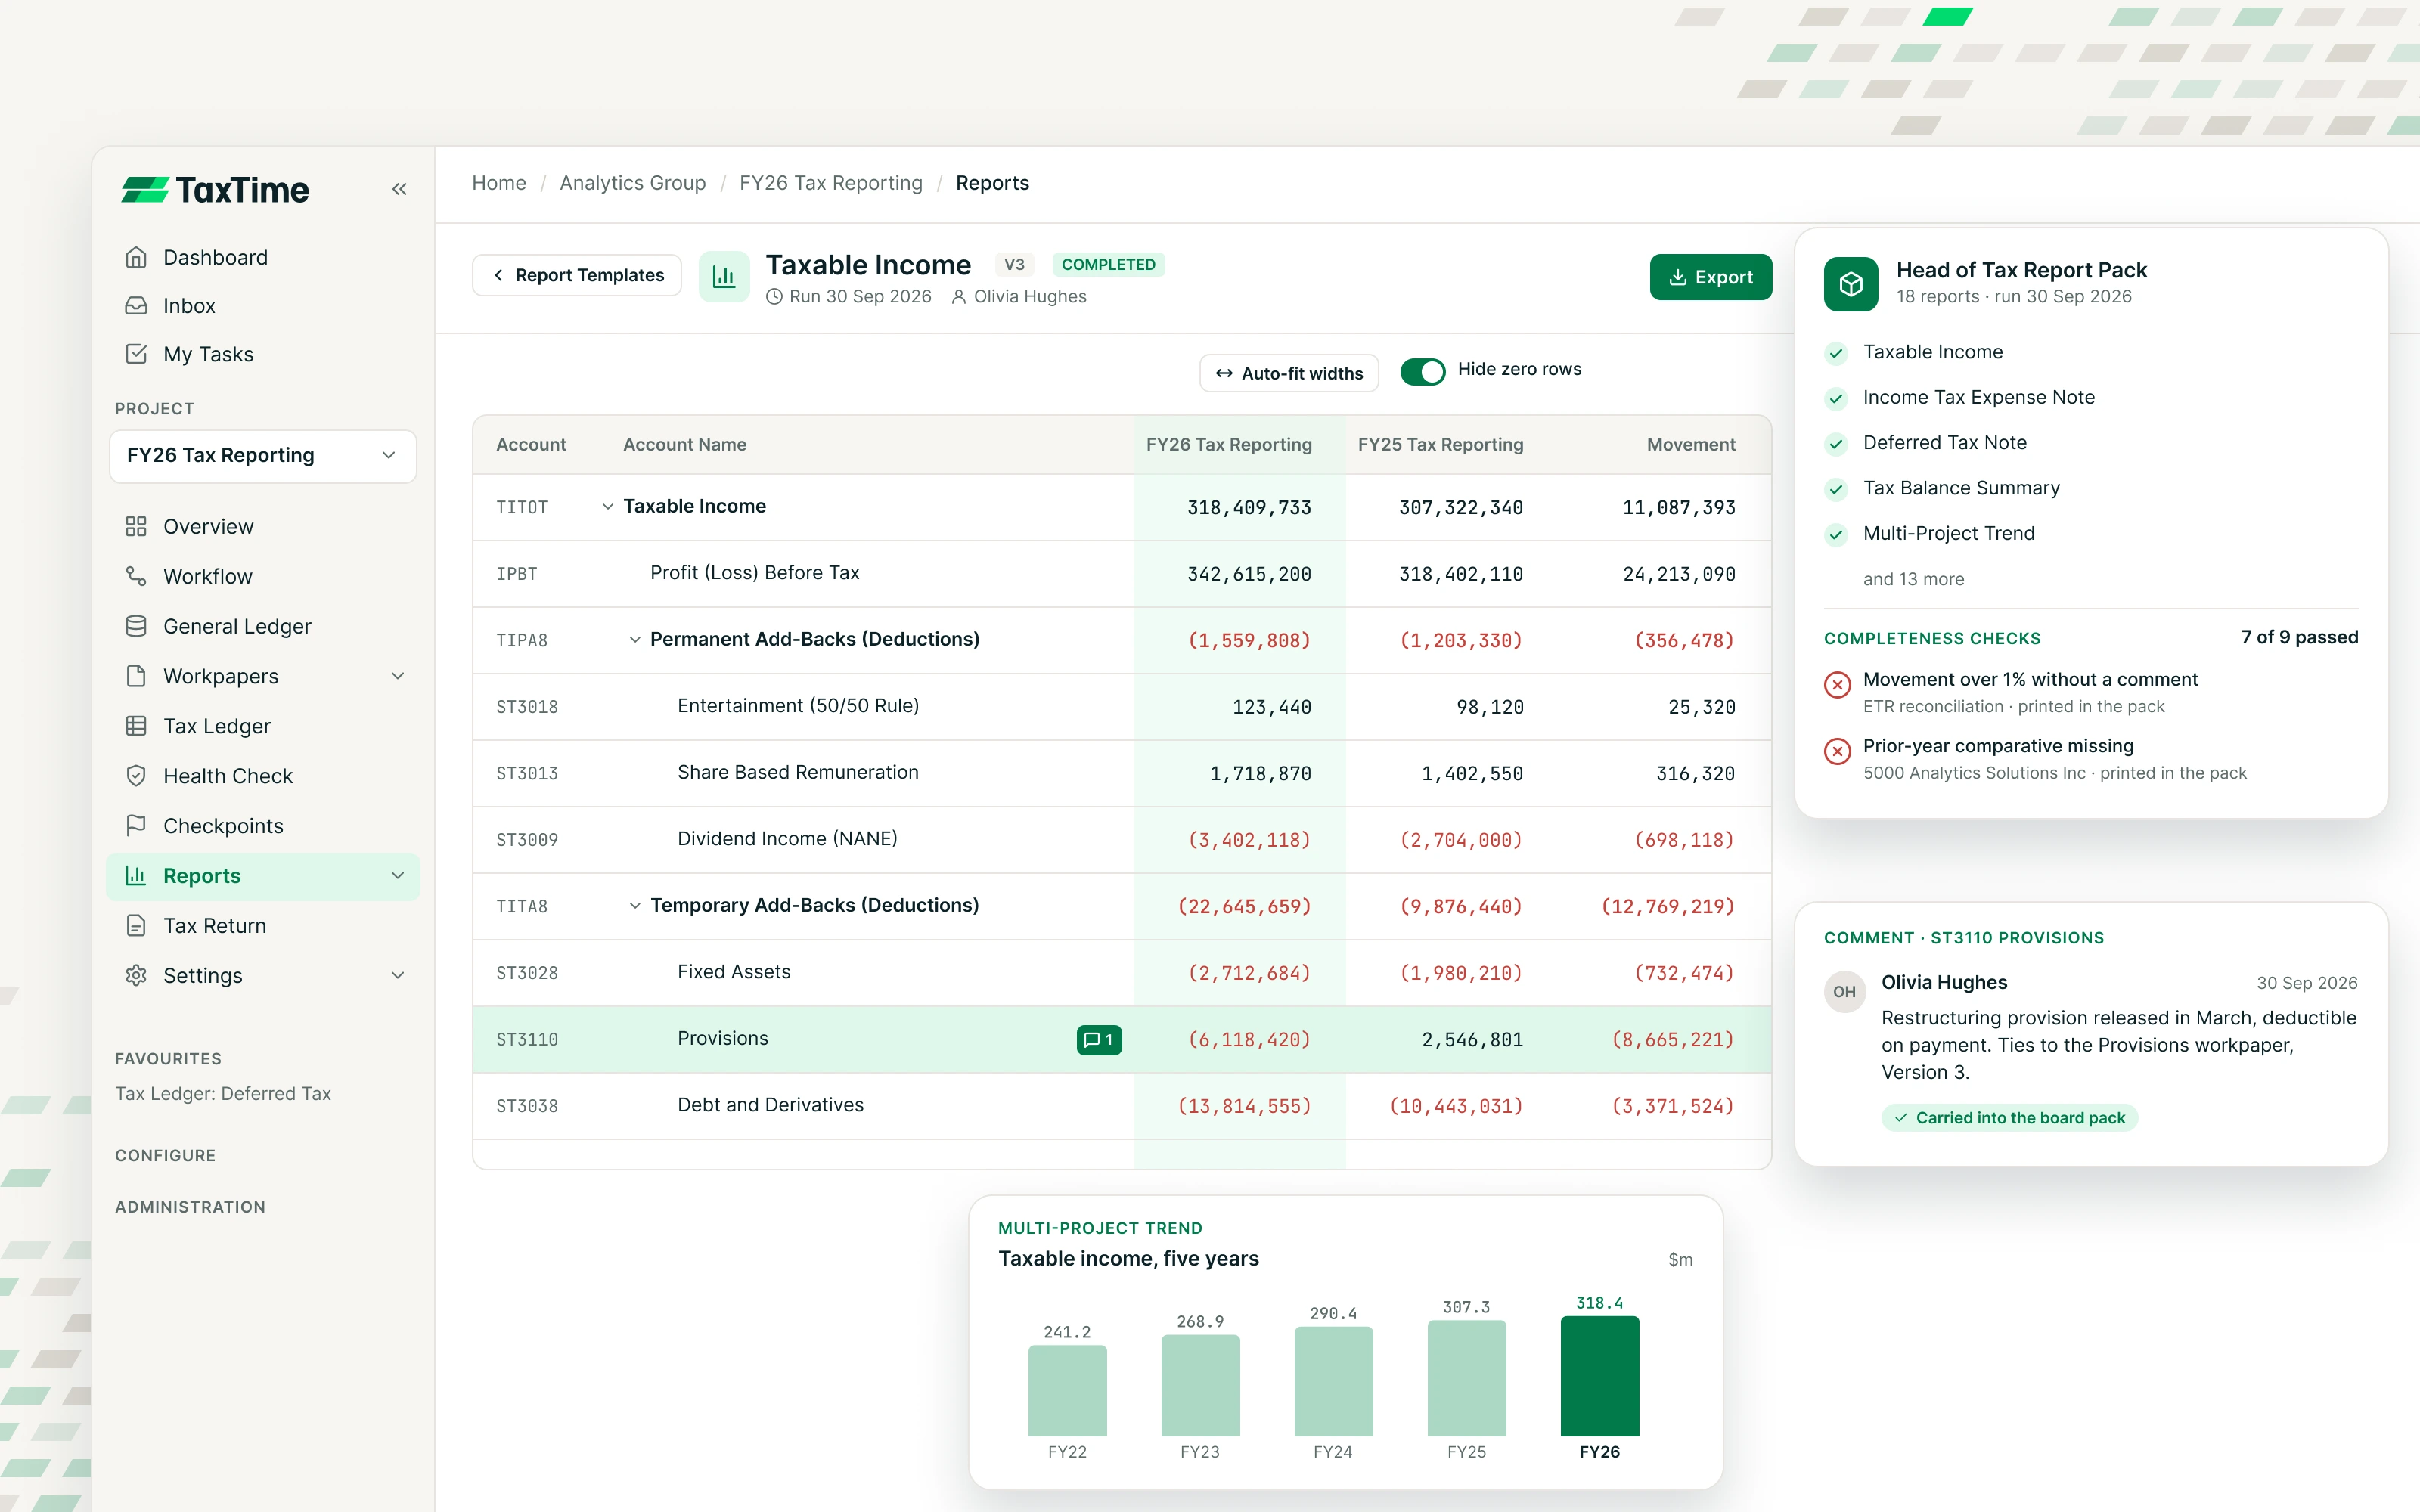Select the Fixed Assets row
2420x1512 pixels.
coord(1122,973)
